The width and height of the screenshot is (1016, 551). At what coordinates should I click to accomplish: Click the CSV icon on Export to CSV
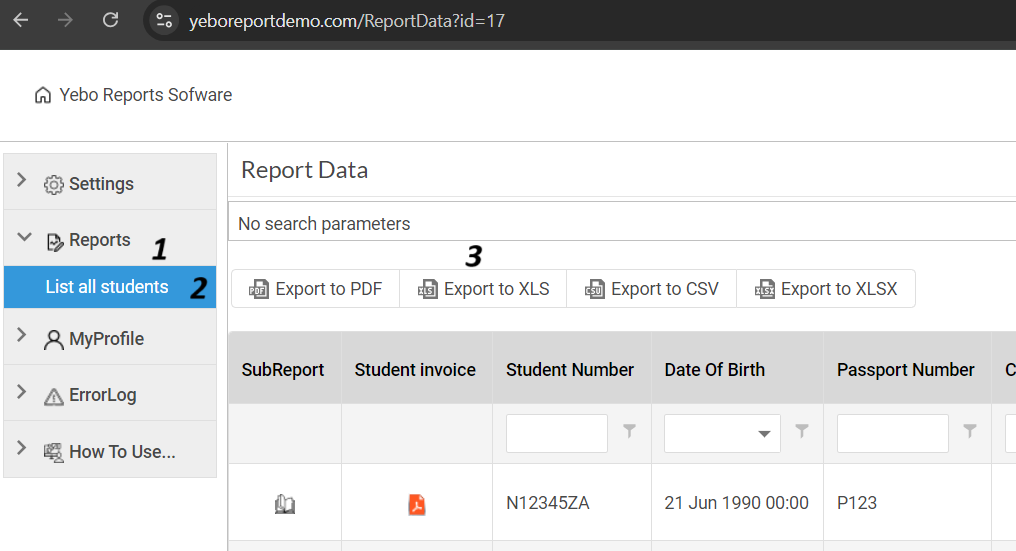[x=595, y=289]
